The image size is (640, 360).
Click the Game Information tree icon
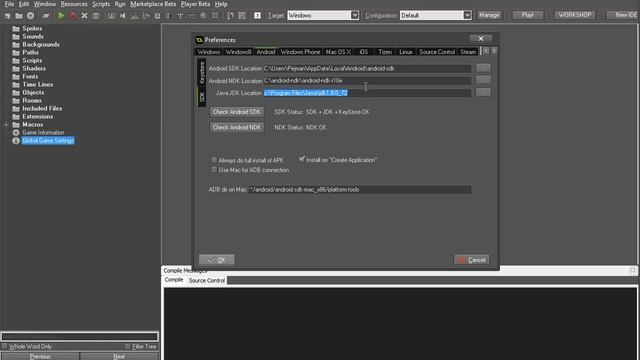point(16,133)
